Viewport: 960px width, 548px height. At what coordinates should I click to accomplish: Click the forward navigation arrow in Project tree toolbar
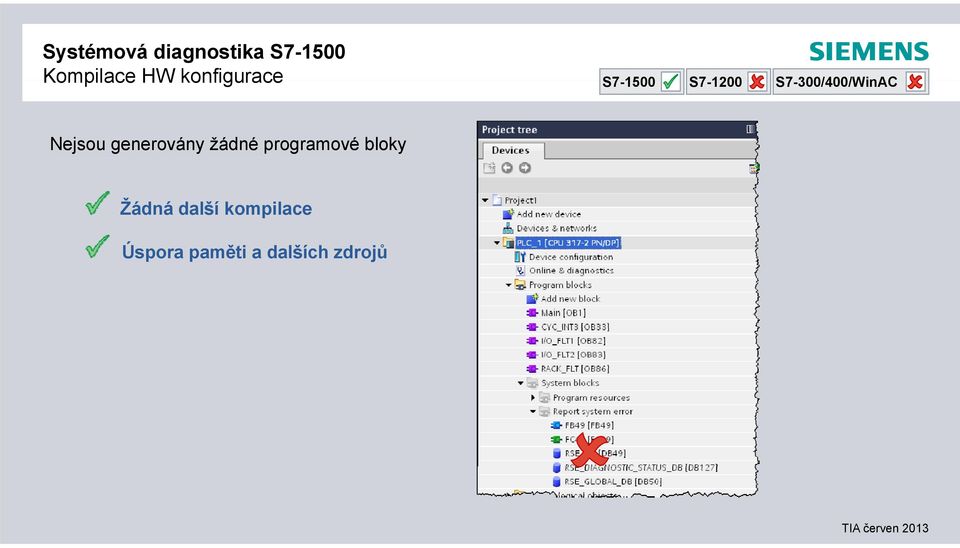pyautogui.click(x=525, y=168)
